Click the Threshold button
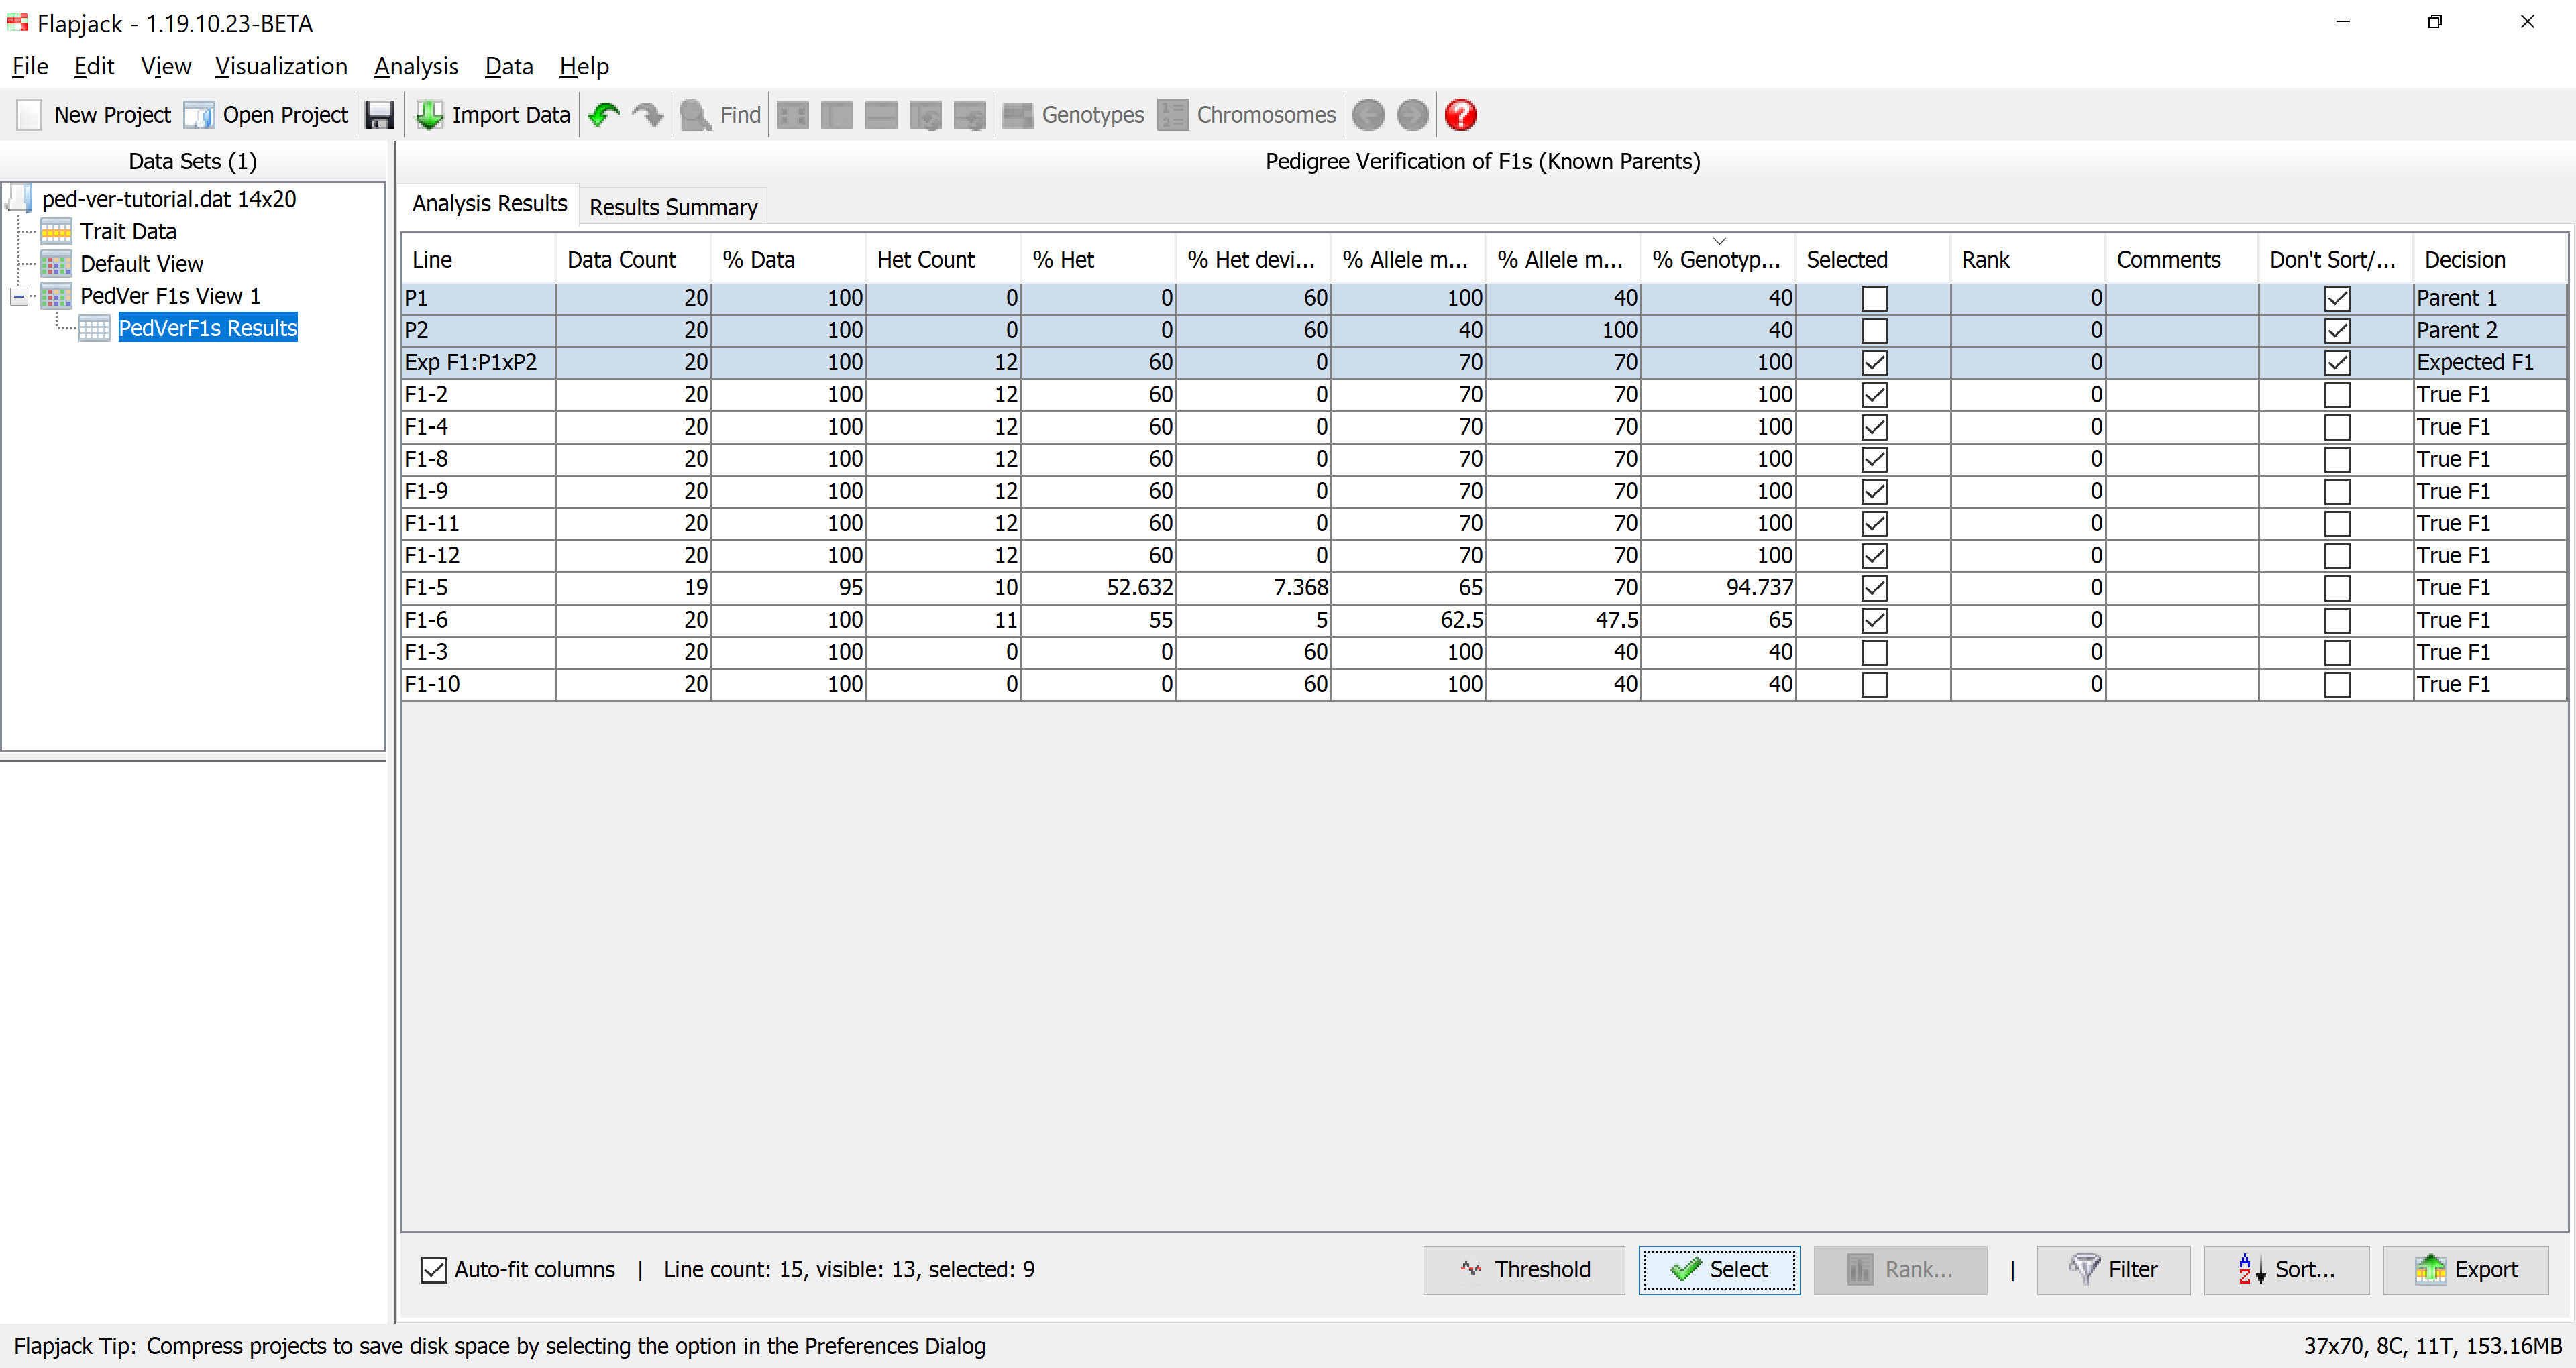The width and height of the screenshot is (2576, 1368). [1524, 1270]
